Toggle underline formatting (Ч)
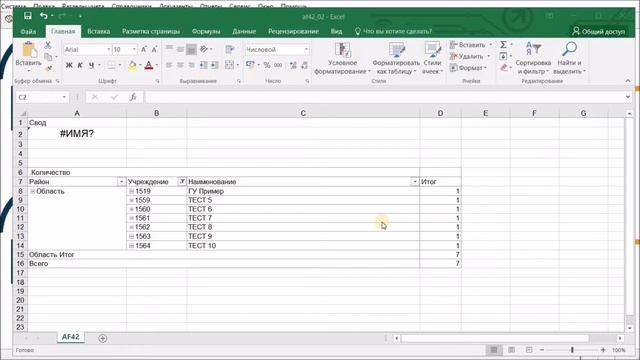This screenshot has width=640, height=360. [91, 65]
